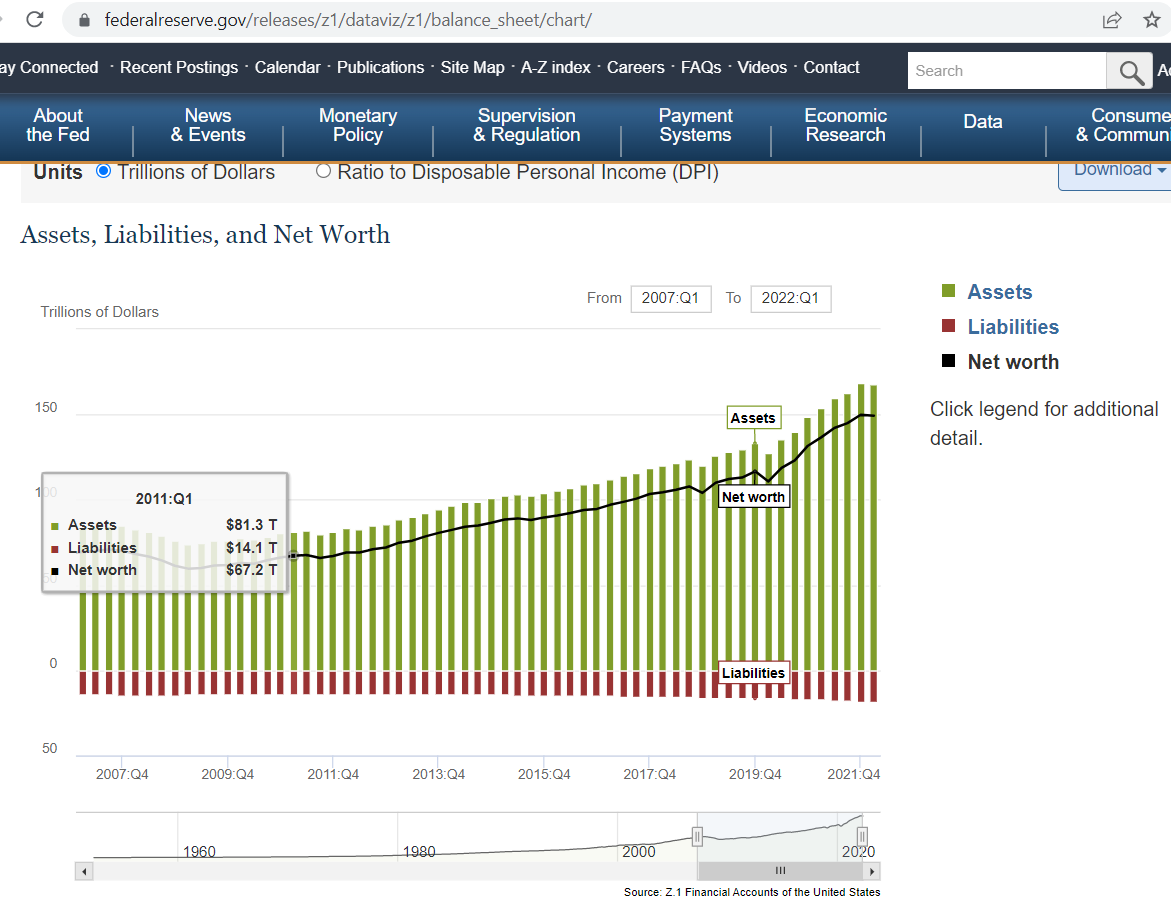Image resolution: width=1171 pixels, height=913 pixels.
Task: Open the From date 2007:Q1 selector
Action: 670,298
